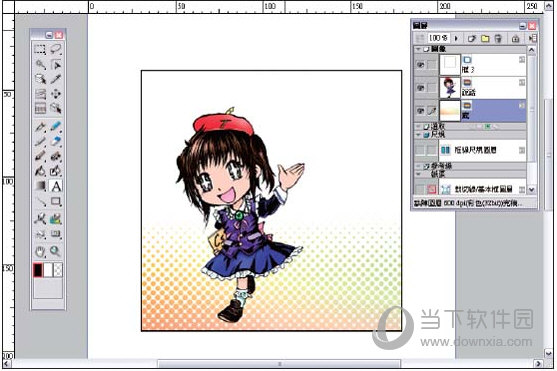Close the layers panel
Viewport: 557px width, 371px height.
click(x=532, y=26)
